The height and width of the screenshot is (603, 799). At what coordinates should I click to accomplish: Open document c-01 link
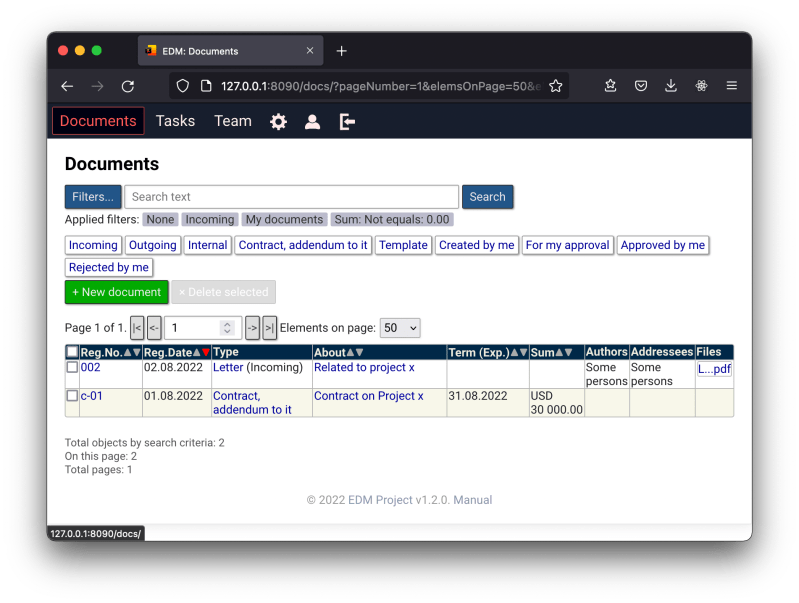(91, 396)
